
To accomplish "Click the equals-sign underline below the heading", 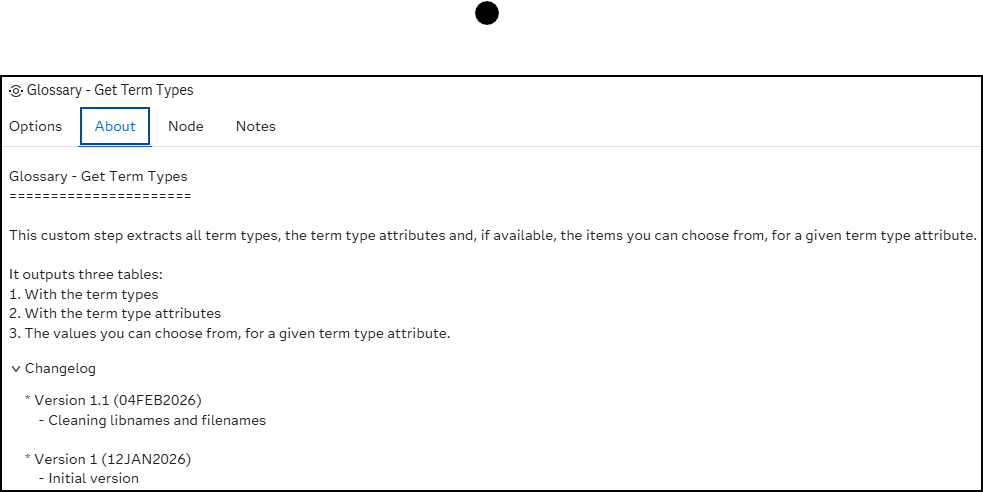I will (x=100, y=196).
